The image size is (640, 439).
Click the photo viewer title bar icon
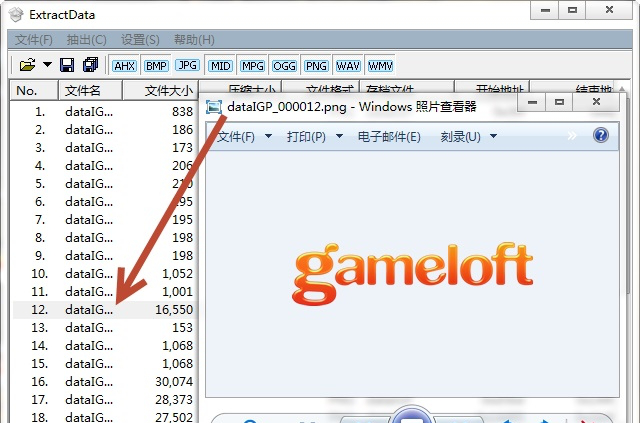pos(213,107)
